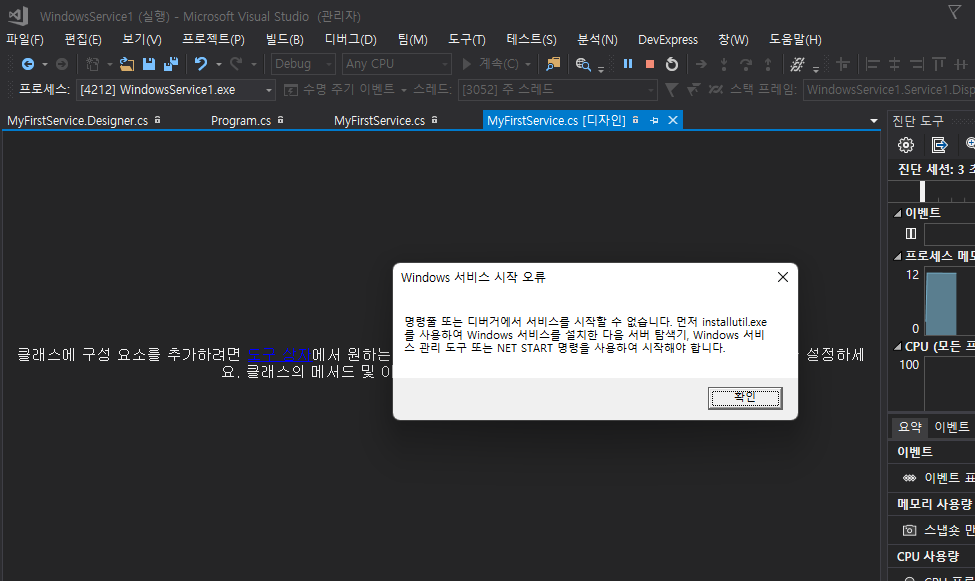Image resolution: width=975 pixels, height=581 pixels.
Task: Open the process WindowsService1.exe dropdown
Action: coord(175,90)
